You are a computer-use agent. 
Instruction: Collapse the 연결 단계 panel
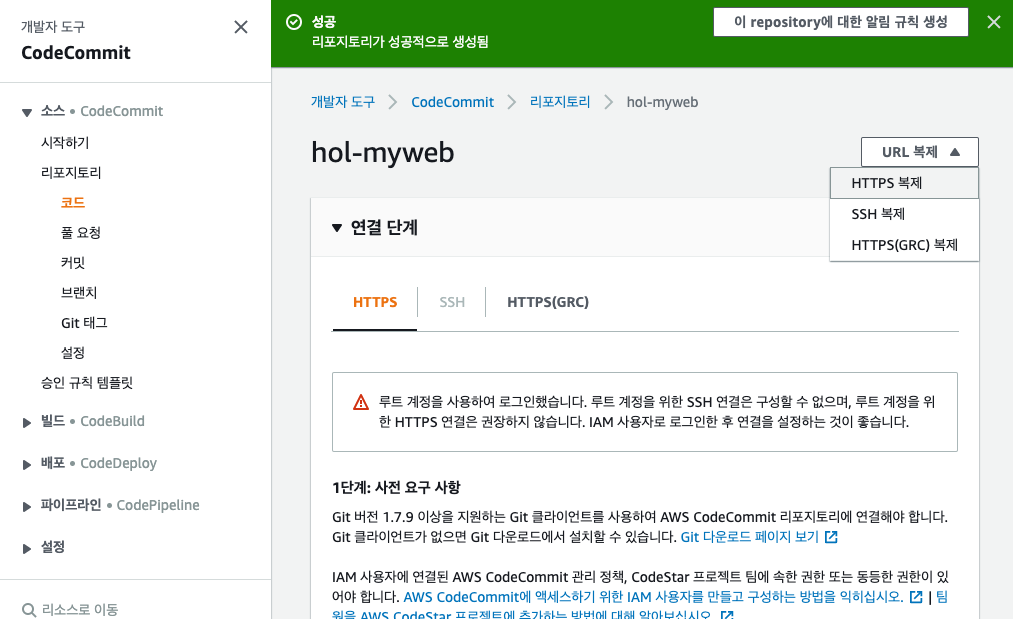(x=337, y=227)
